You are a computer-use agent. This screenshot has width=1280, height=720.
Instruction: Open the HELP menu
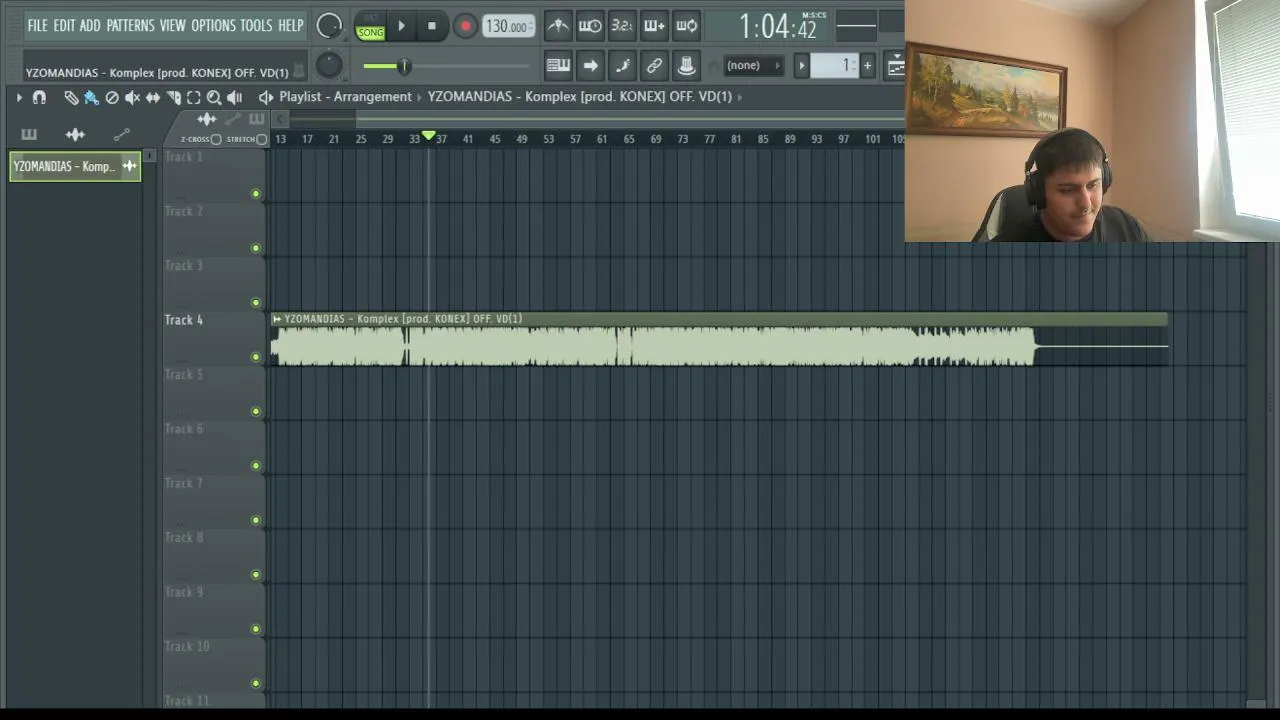click(291, 25)
